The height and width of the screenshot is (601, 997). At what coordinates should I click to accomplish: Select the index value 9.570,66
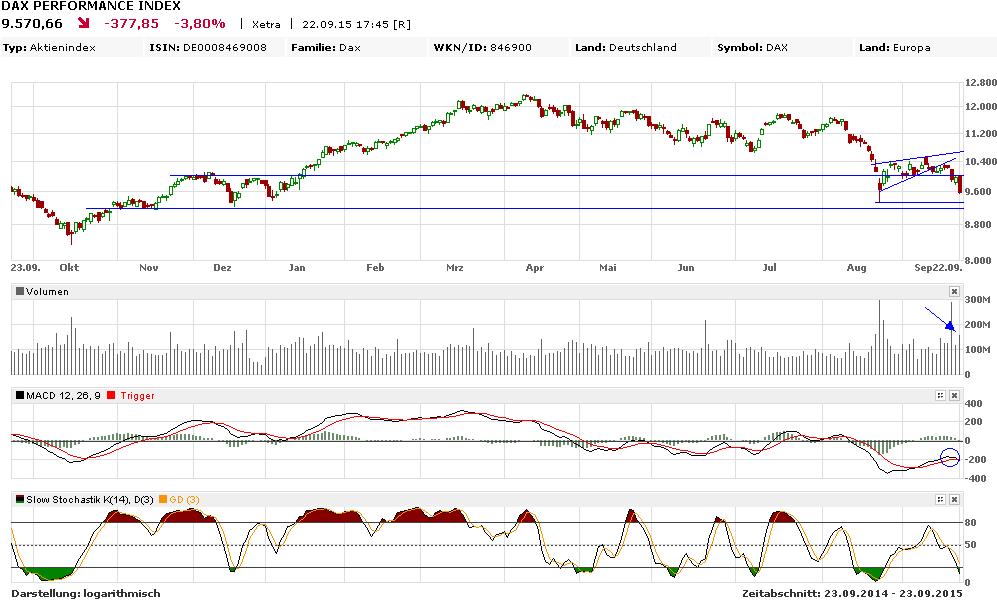click(32, 24)
